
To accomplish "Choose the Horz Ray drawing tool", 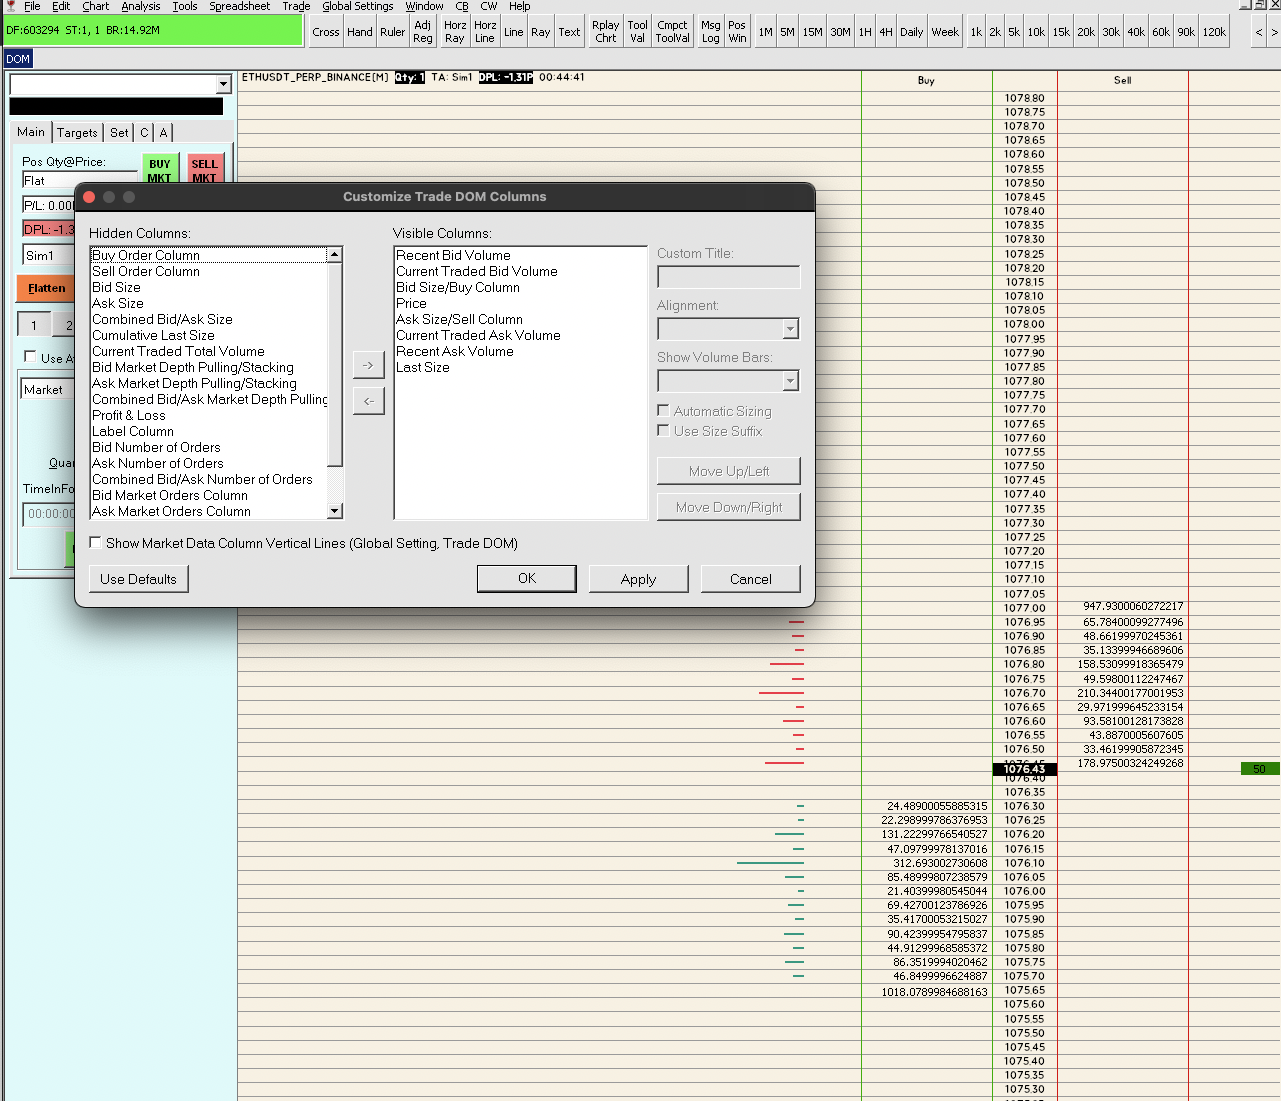I will point(455,32).
